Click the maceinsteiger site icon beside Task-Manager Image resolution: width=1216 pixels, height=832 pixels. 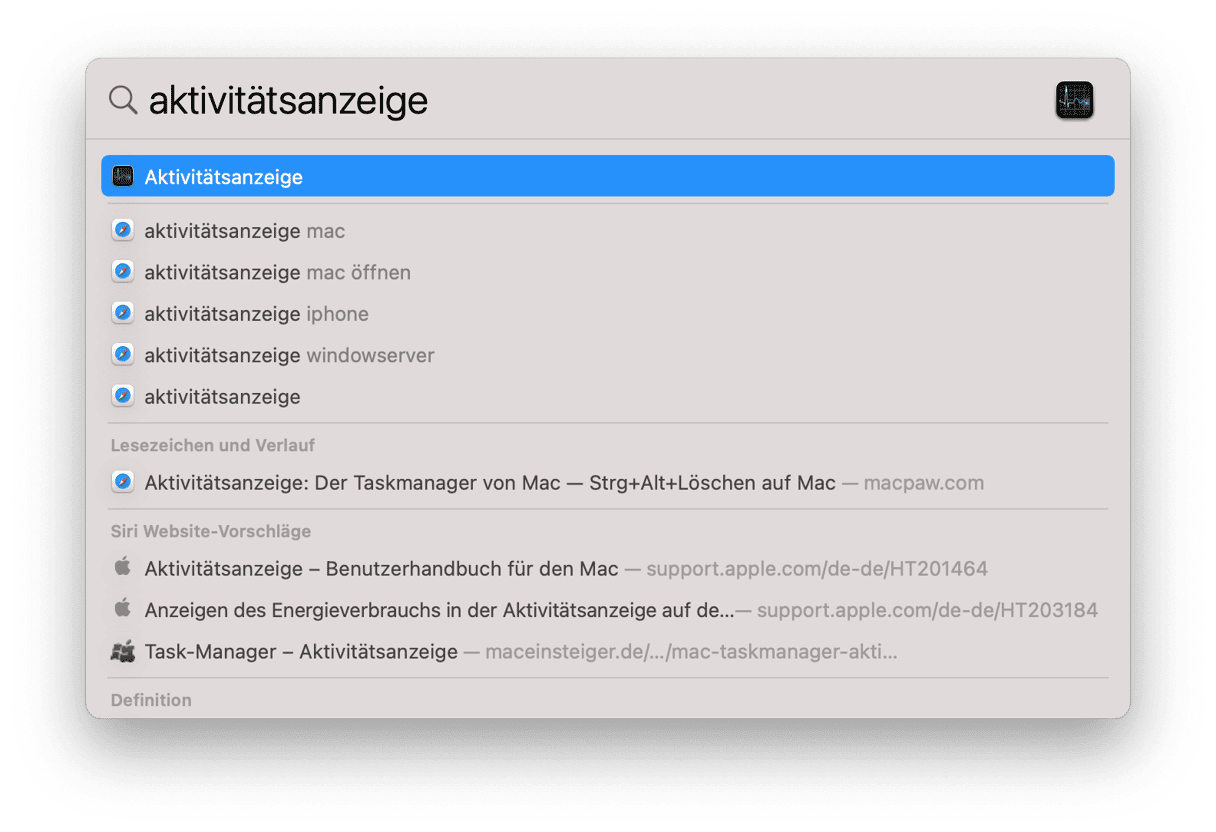(x=123, y=652)
